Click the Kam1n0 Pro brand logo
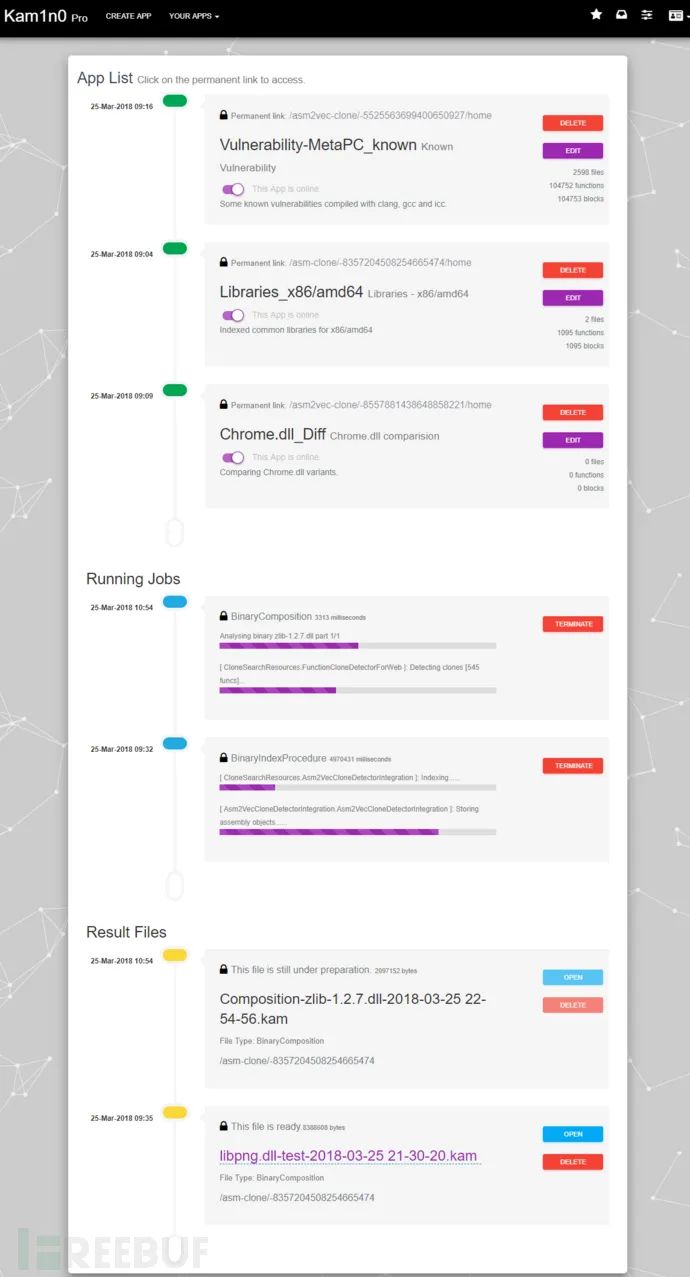 click(46, 17)
